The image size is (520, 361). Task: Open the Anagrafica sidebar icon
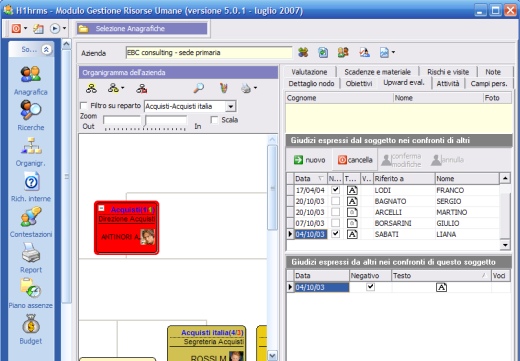31,74
